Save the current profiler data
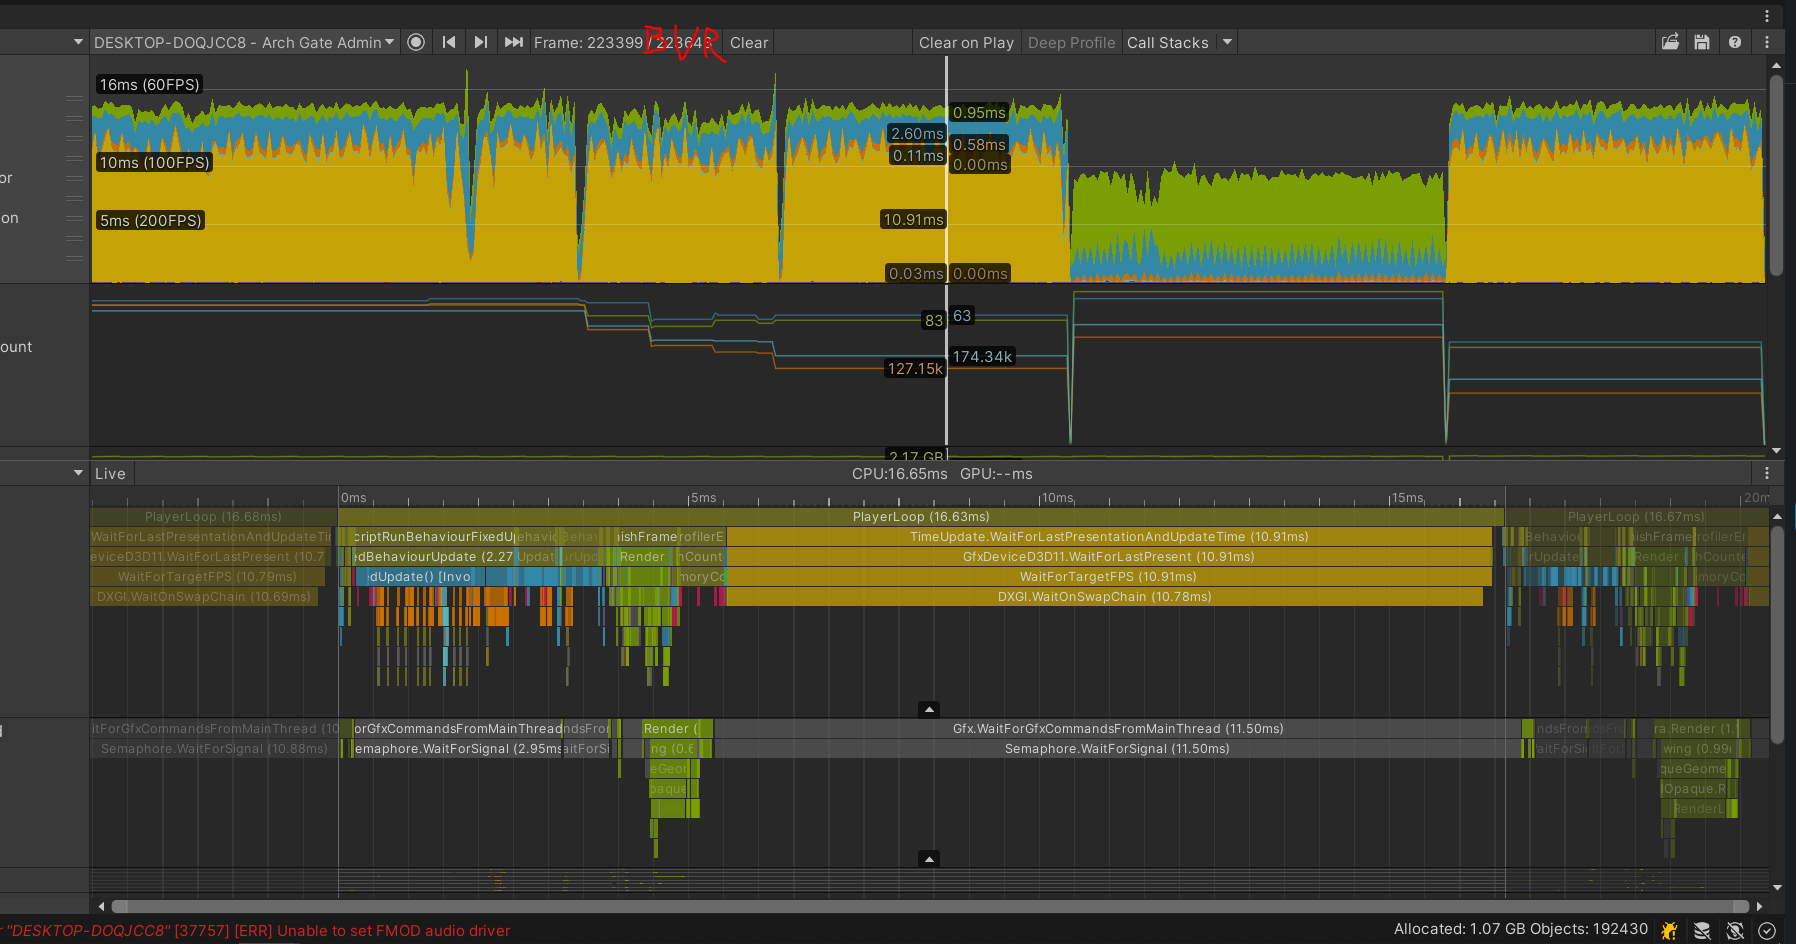1796x944 pixels. click(1702, 42)
